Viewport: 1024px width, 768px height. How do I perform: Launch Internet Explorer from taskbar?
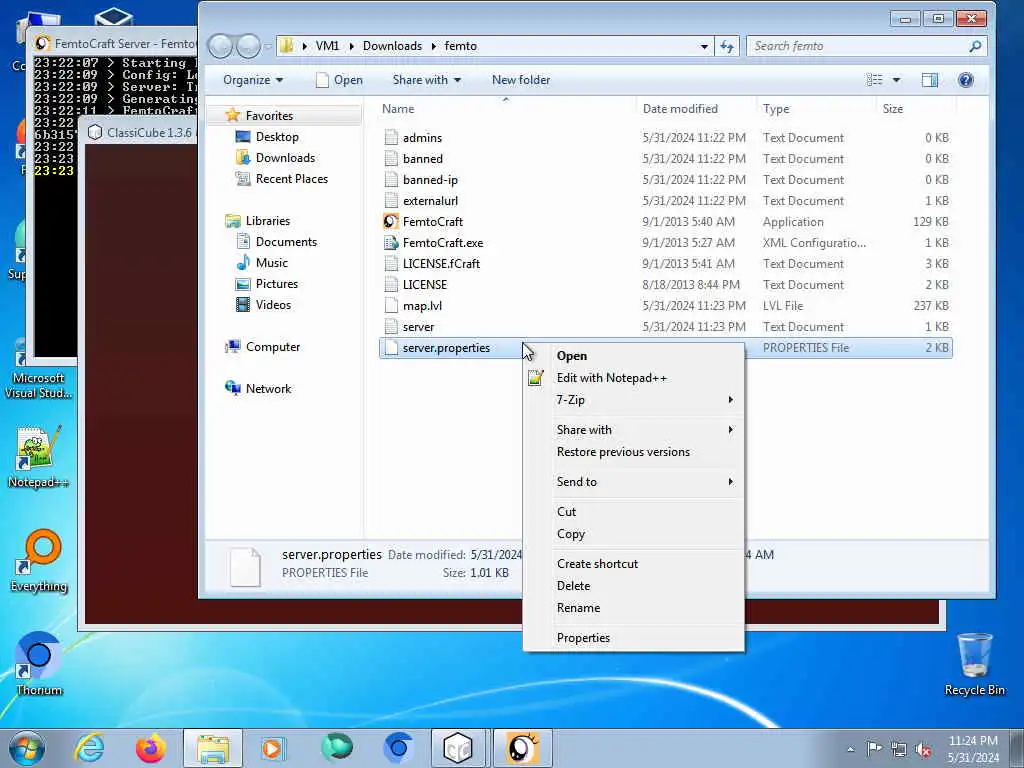(89, 748)
